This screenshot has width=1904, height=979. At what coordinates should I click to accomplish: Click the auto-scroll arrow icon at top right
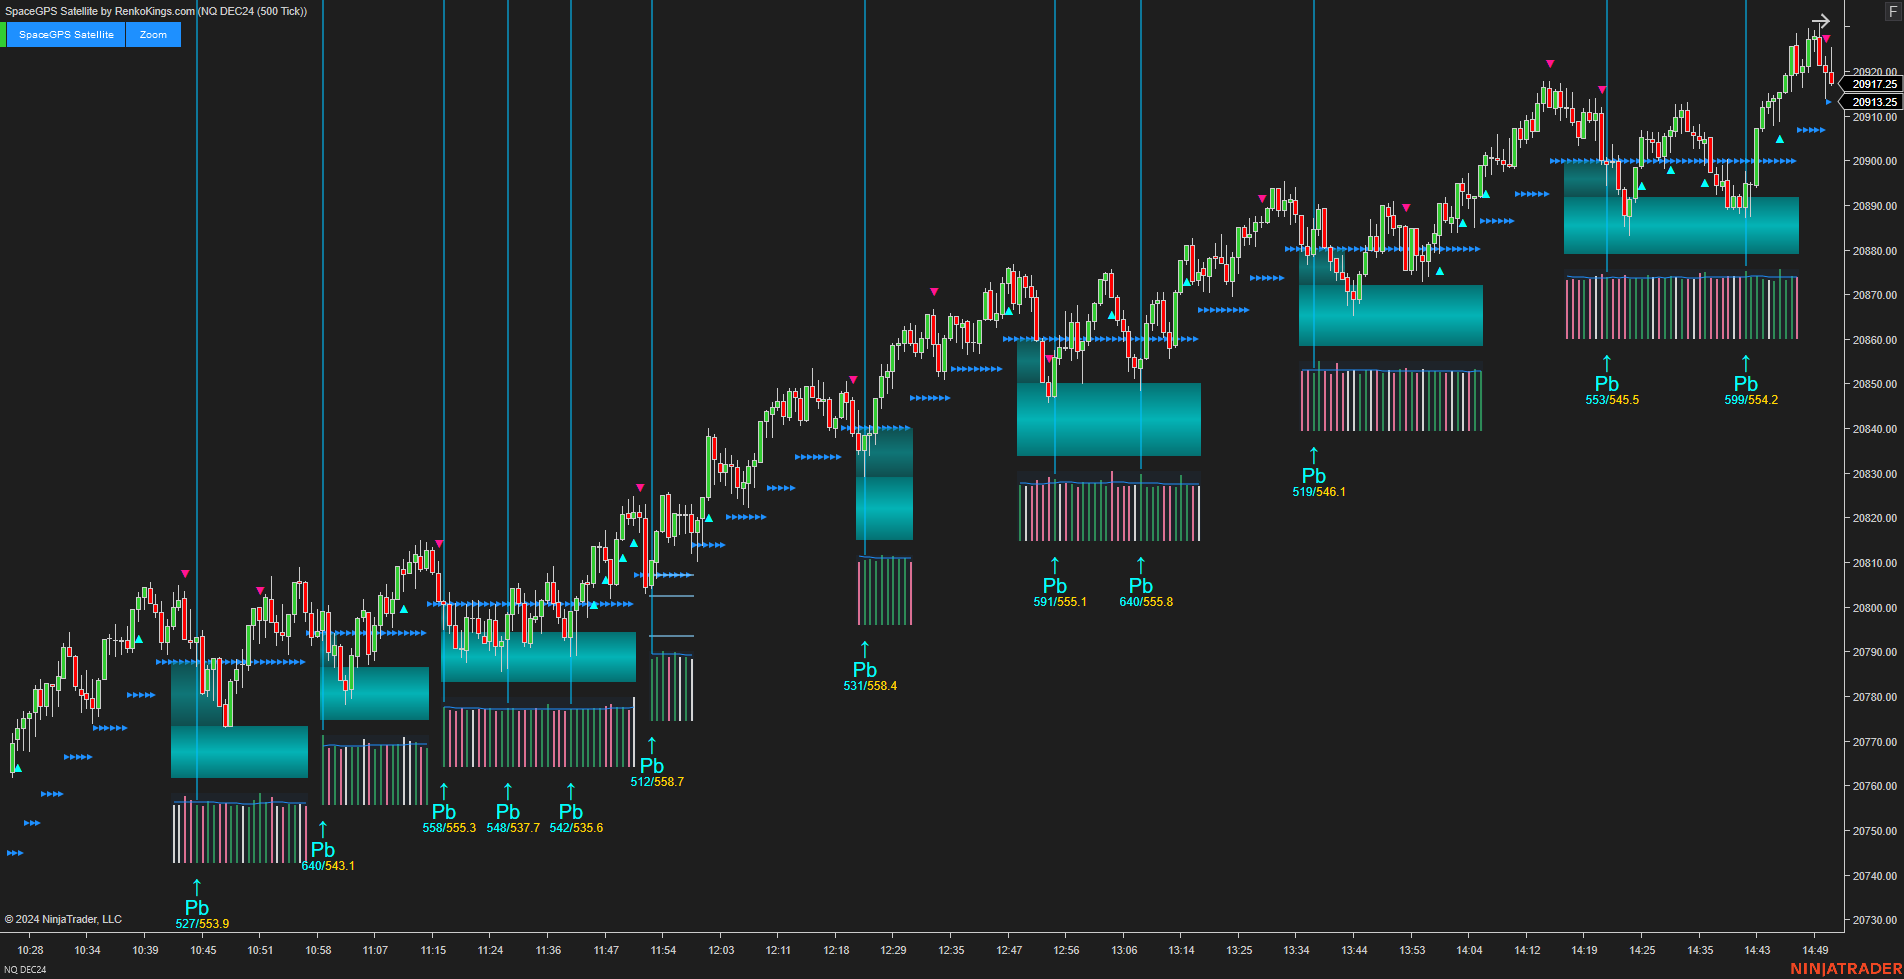click(1820, 20)
